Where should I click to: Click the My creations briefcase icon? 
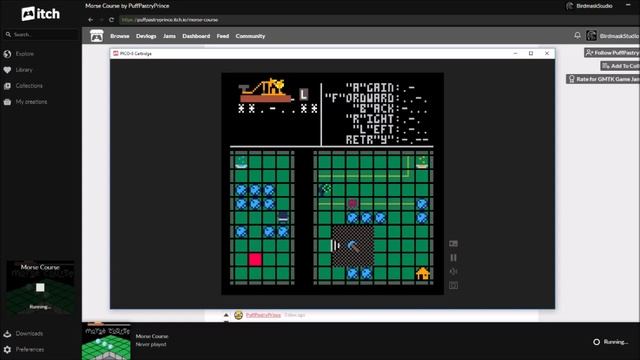click(x=7, y=102)
